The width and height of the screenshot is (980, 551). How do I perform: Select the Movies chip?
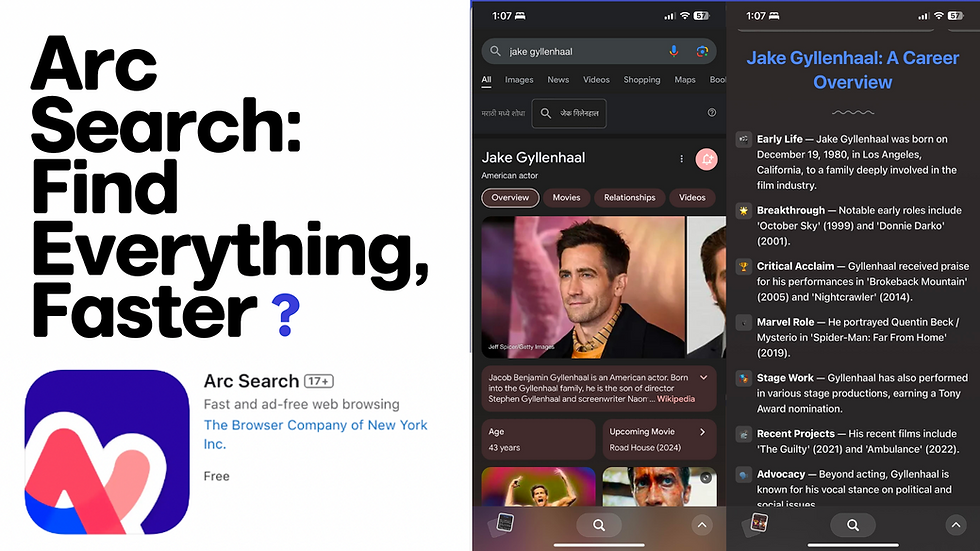[566, 197]
